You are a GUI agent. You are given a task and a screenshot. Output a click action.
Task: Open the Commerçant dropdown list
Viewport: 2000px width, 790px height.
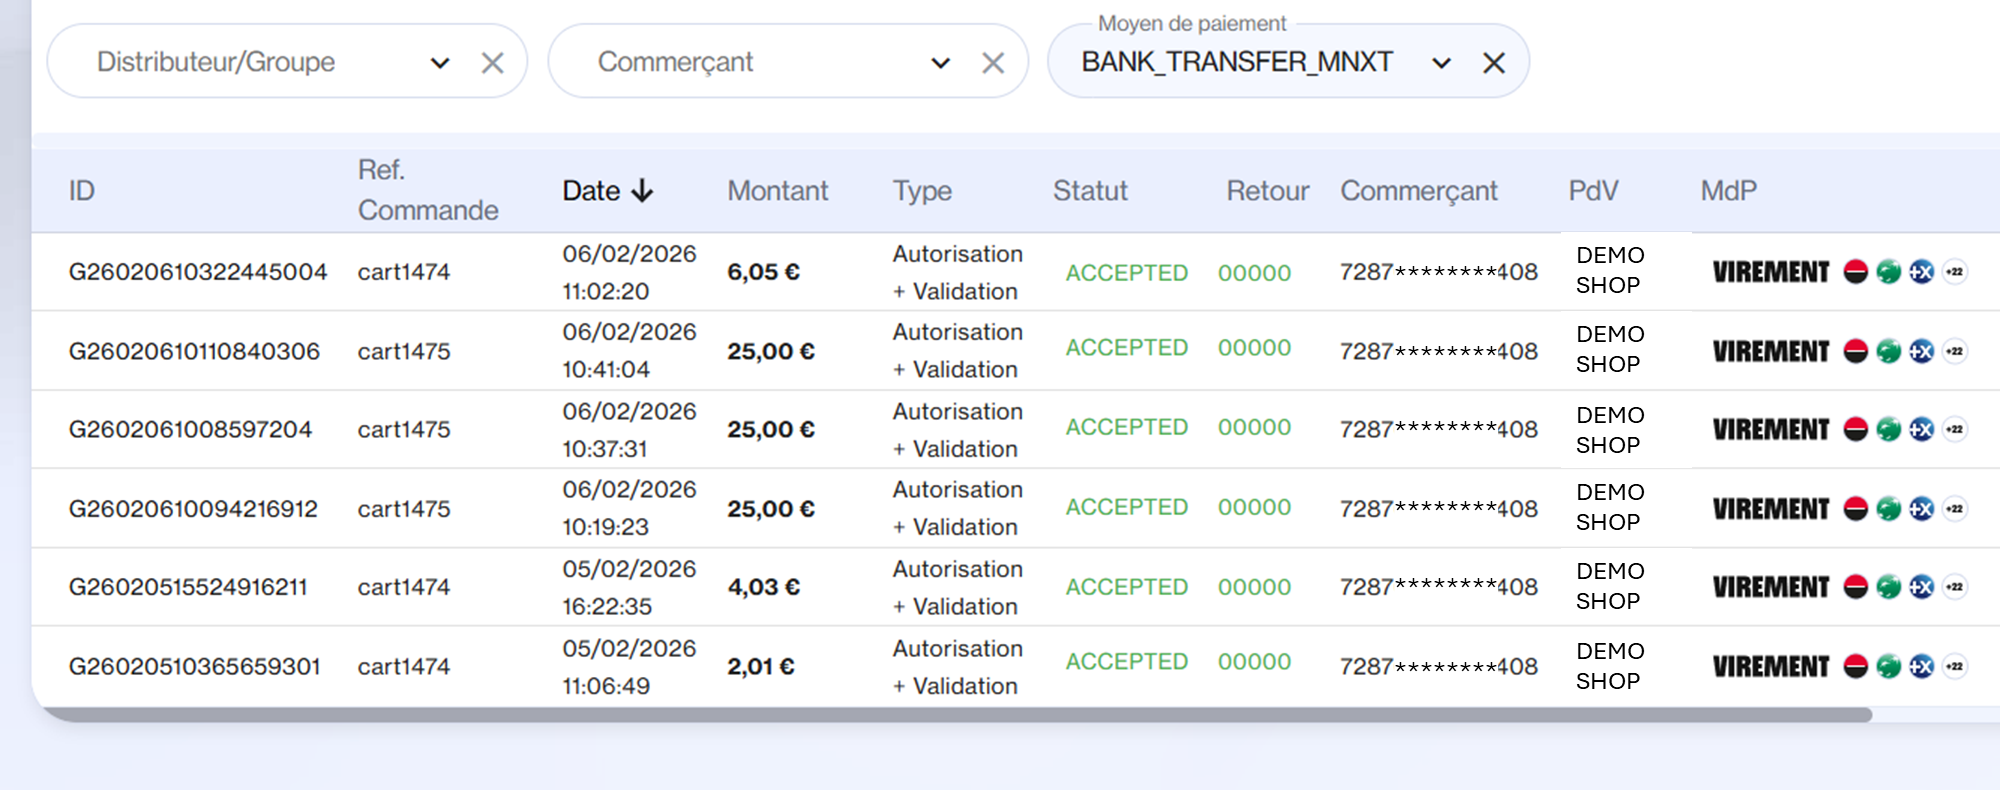[940, 63]
